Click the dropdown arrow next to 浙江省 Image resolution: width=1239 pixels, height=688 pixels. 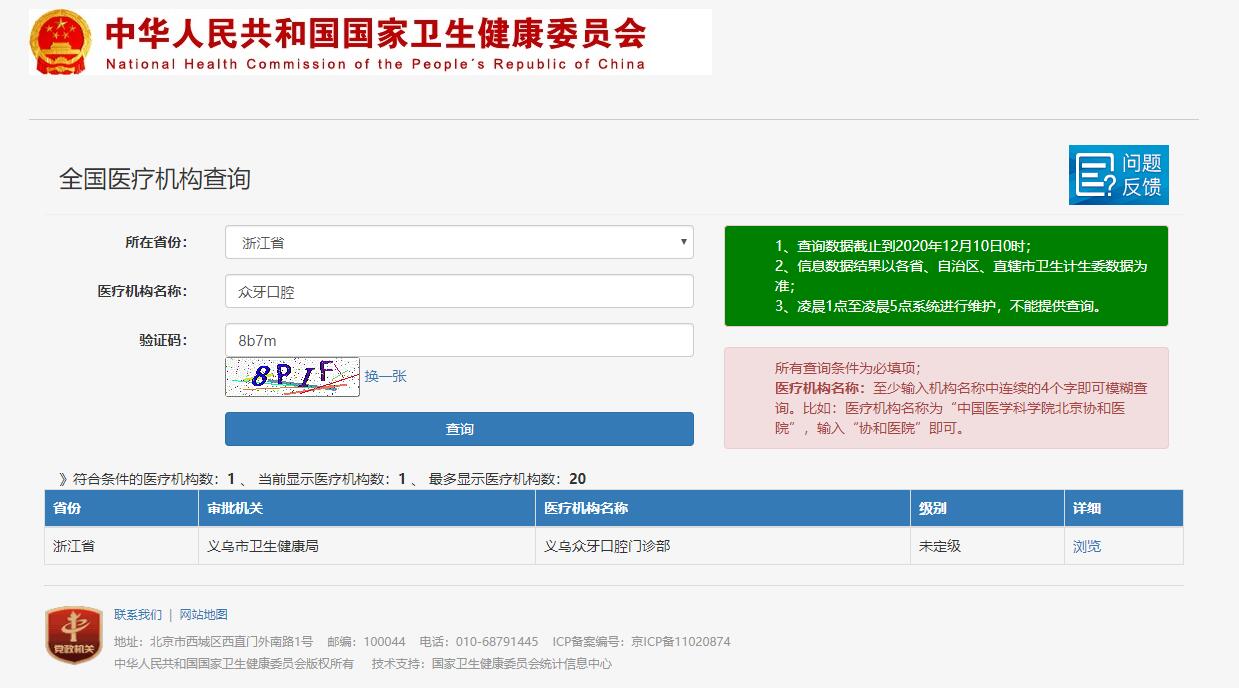pos(683,242)
